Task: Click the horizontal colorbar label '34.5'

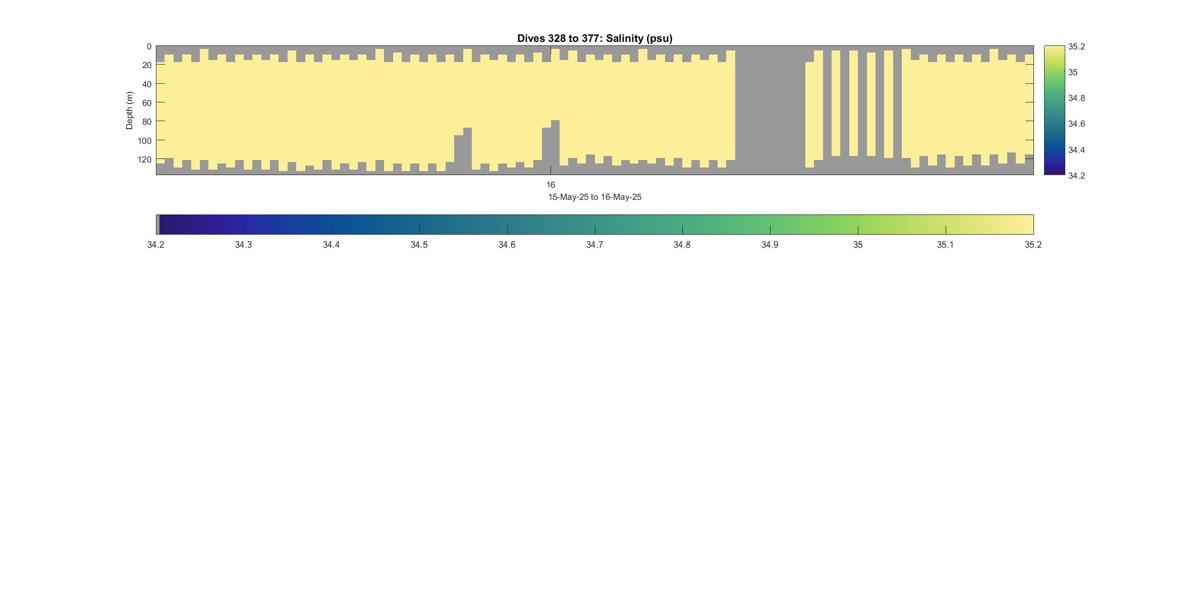Action: [419, 245]
